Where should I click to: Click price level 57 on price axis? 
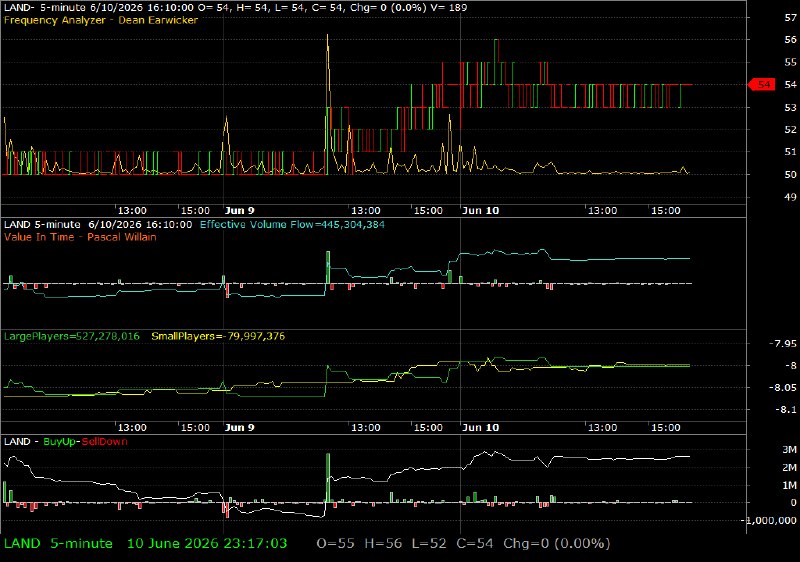[x=790, y=18]
